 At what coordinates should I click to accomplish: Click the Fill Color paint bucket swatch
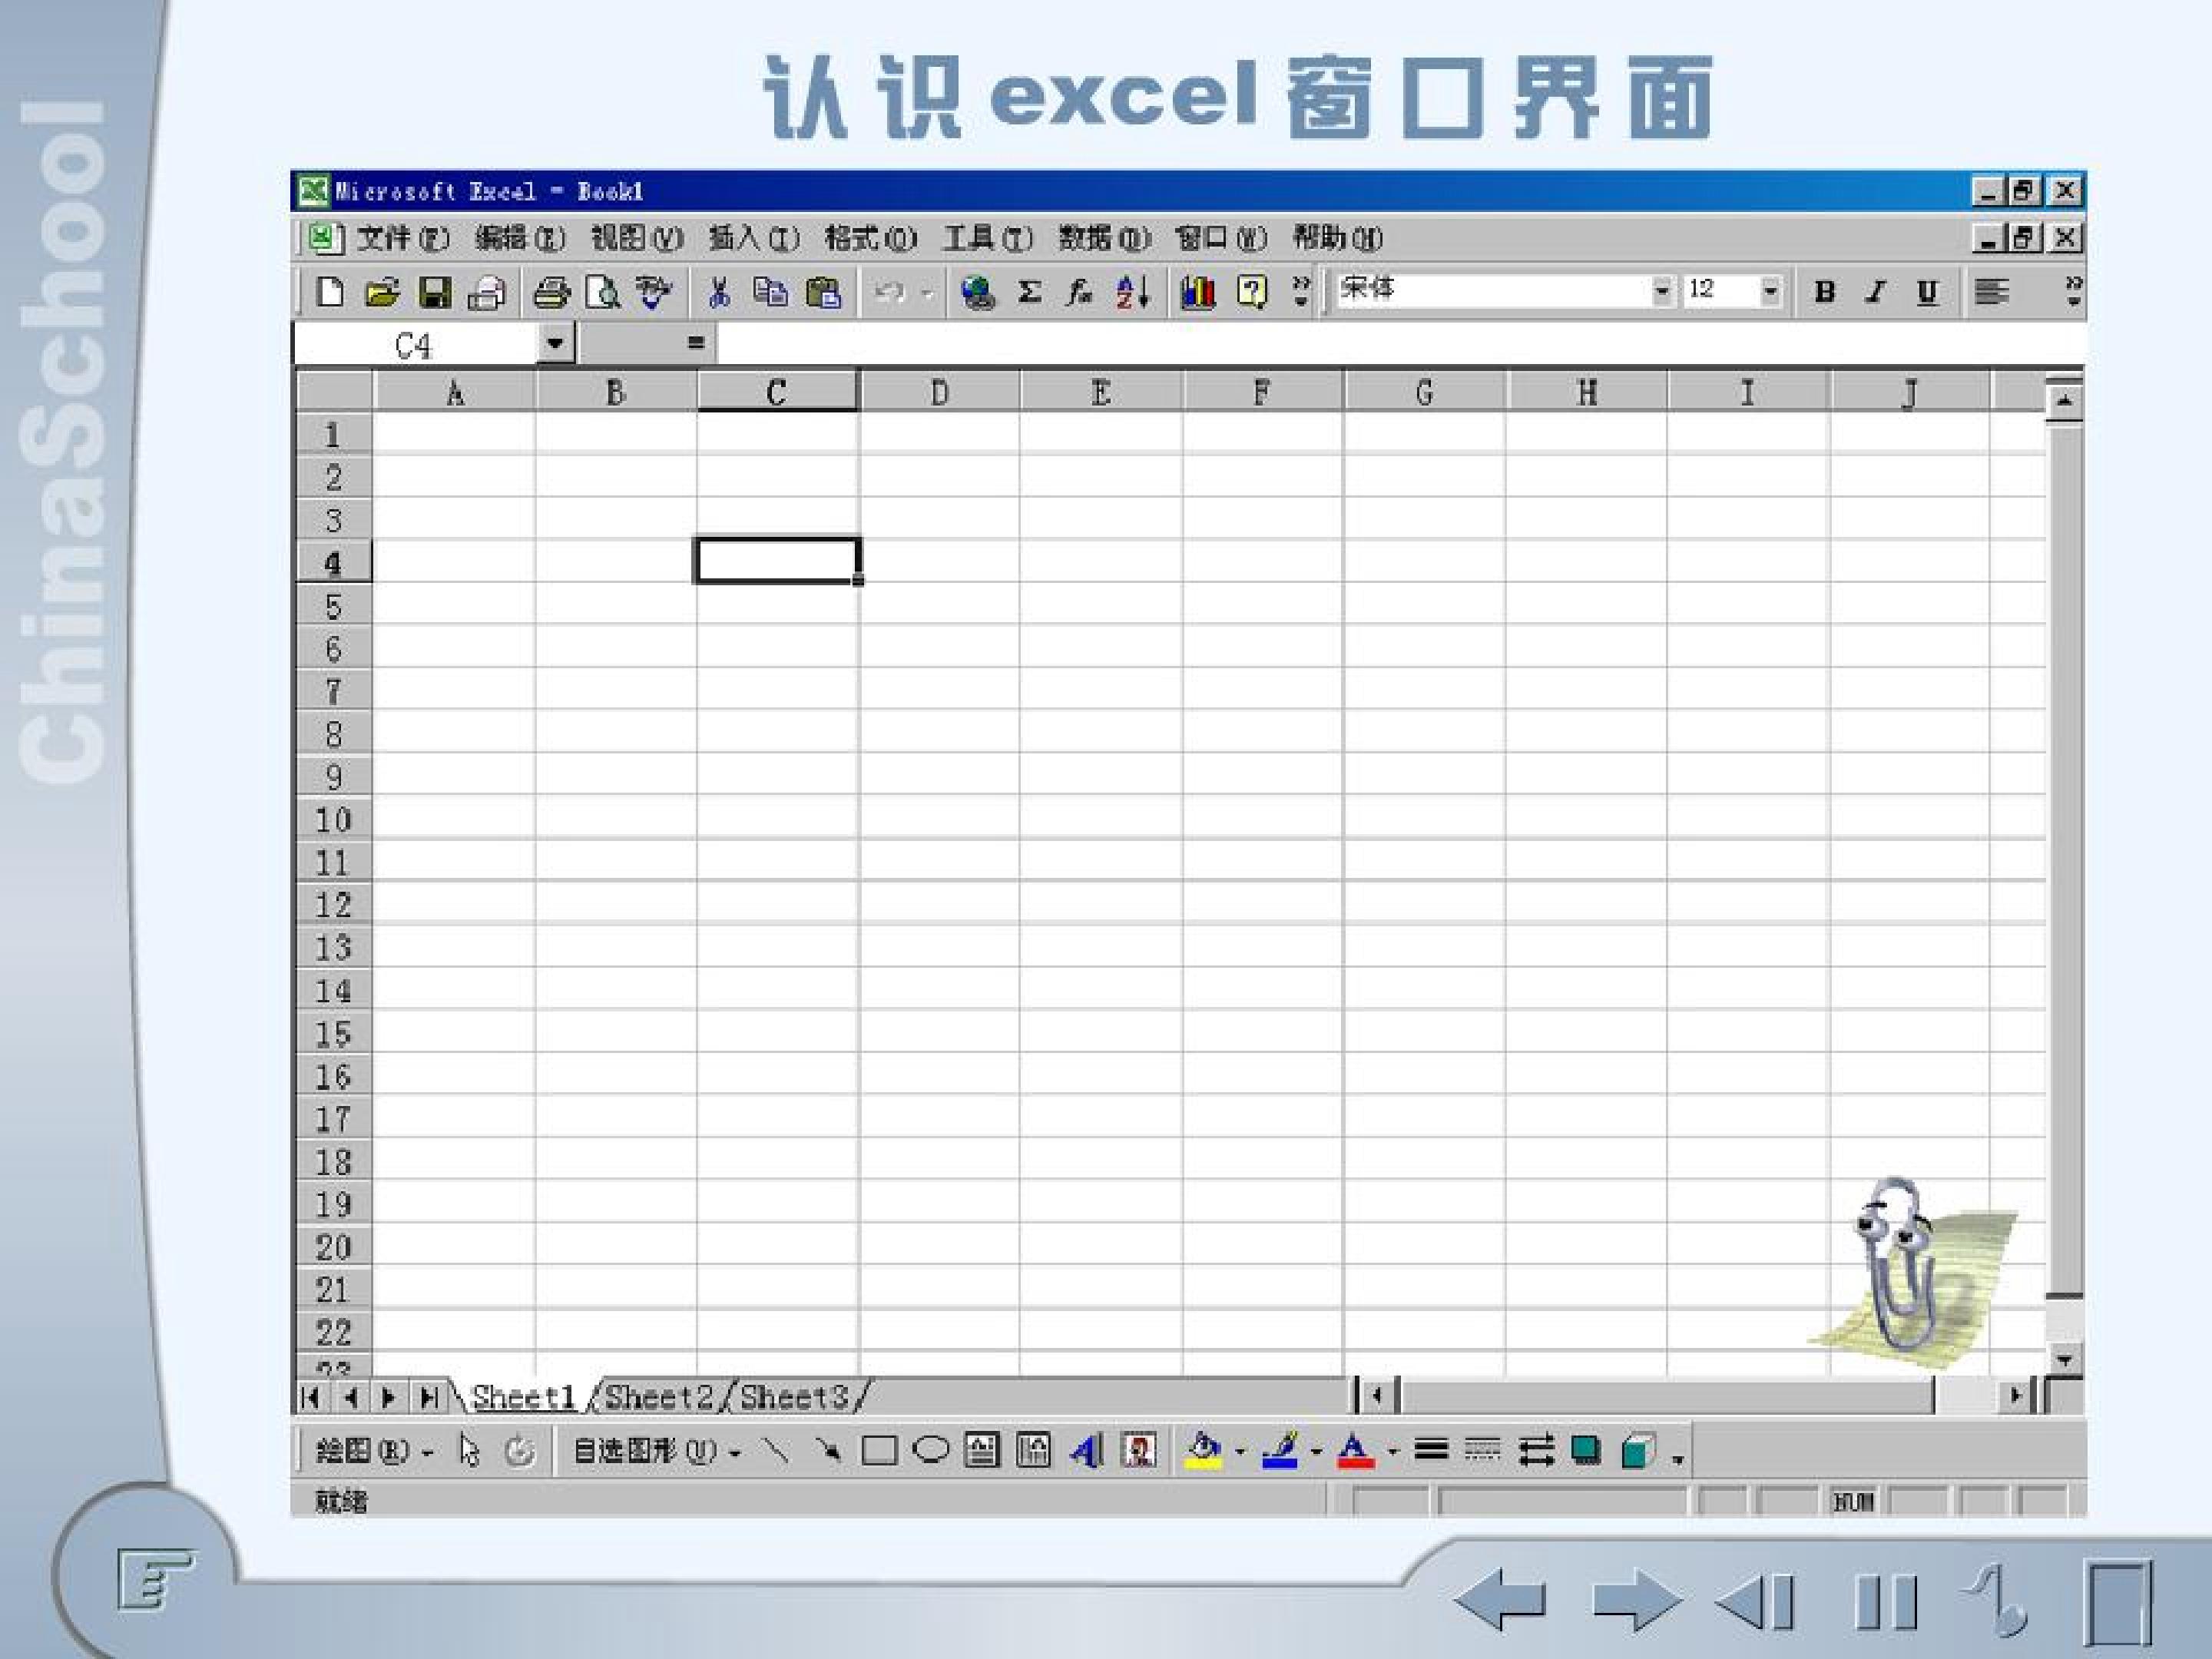tap(1203, 1450)
